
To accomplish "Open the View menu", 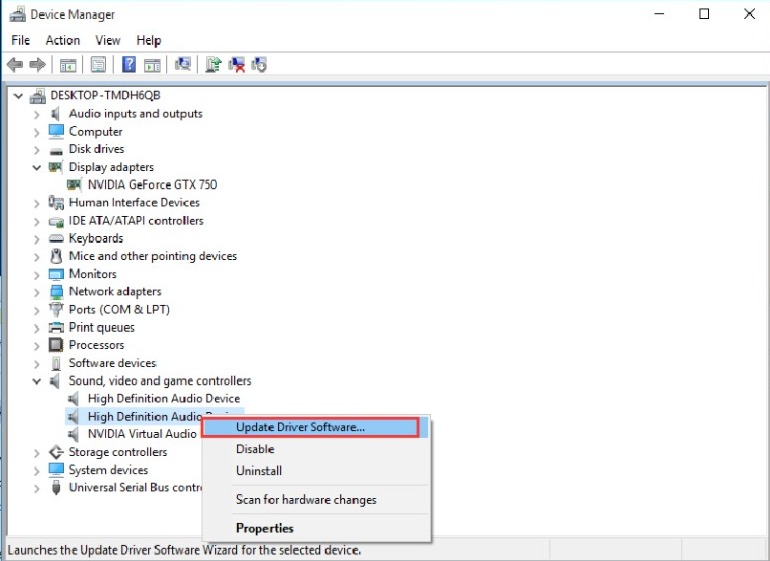I will [x=107, y=40].
